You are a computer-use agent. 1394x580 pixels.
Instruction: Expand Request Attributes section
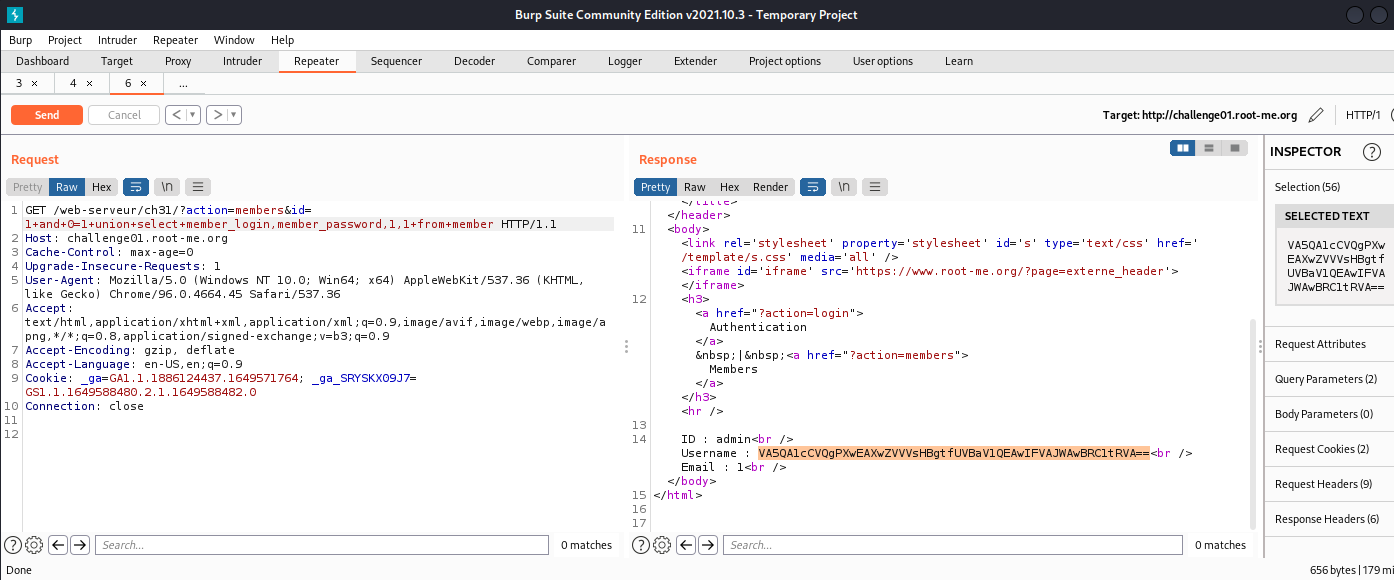point(1329,344)
